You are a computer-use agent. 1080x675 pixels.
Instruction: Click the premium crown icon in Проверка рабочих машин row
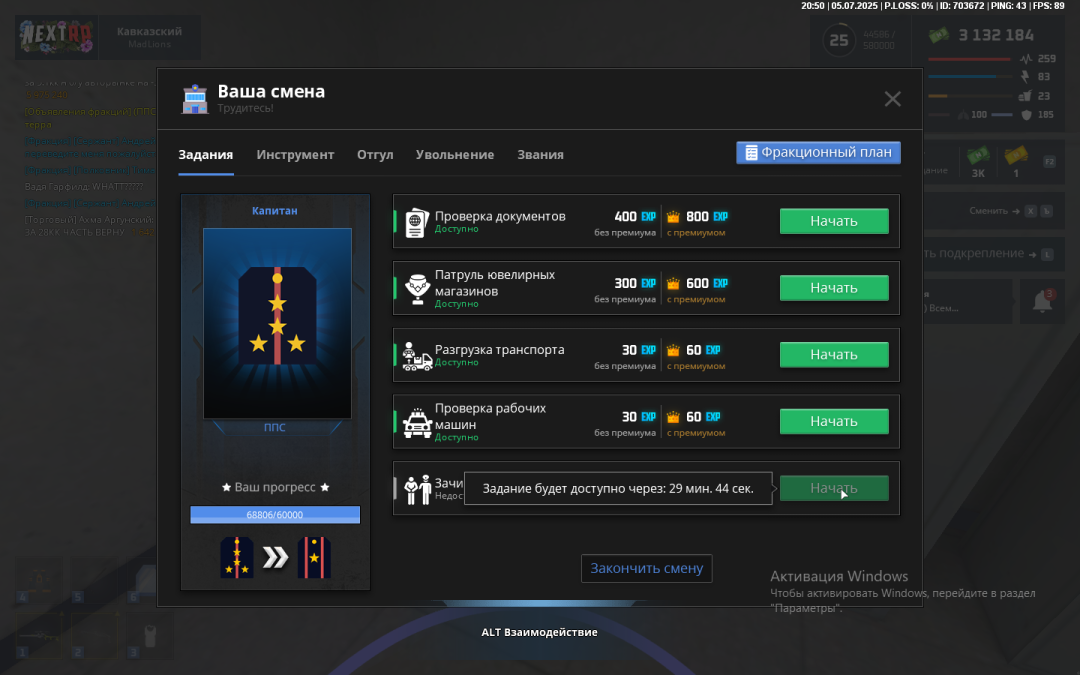pos(673,417)
